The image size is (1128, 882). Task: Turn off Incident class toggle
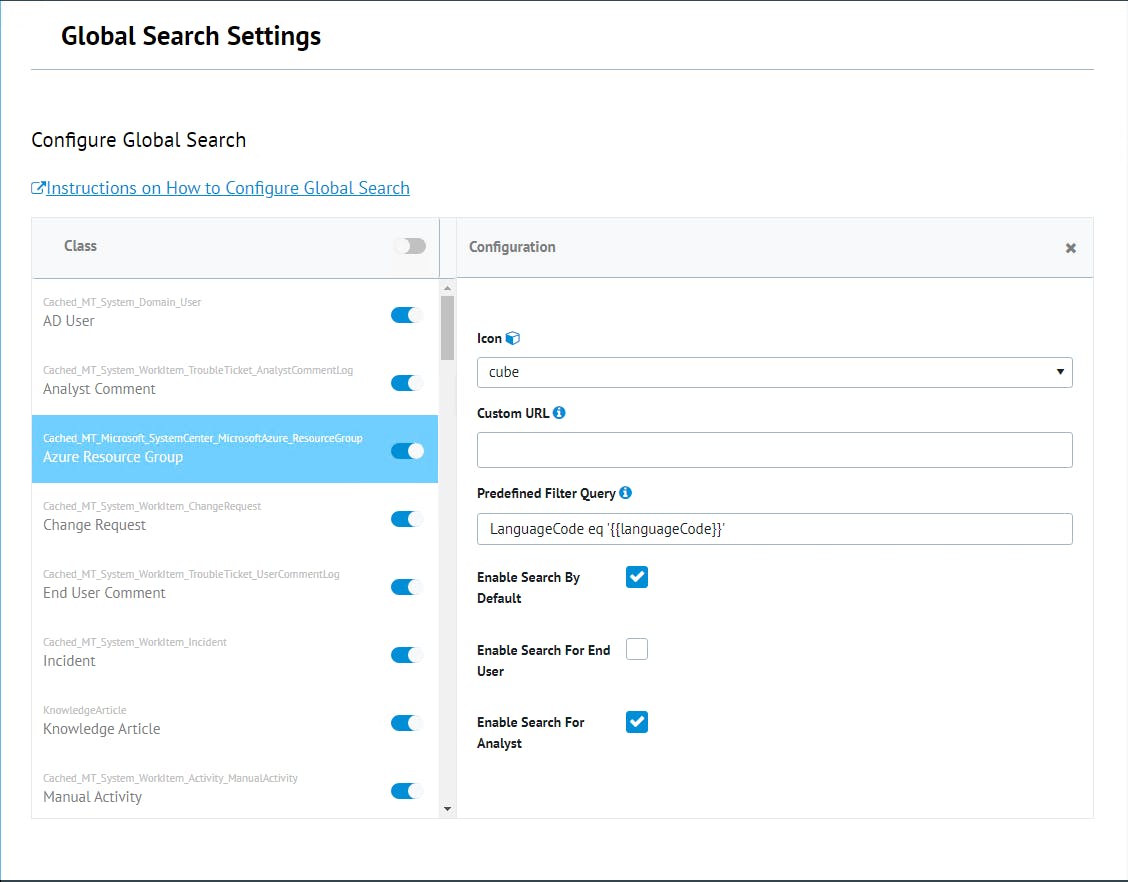[x=407, y=655]
